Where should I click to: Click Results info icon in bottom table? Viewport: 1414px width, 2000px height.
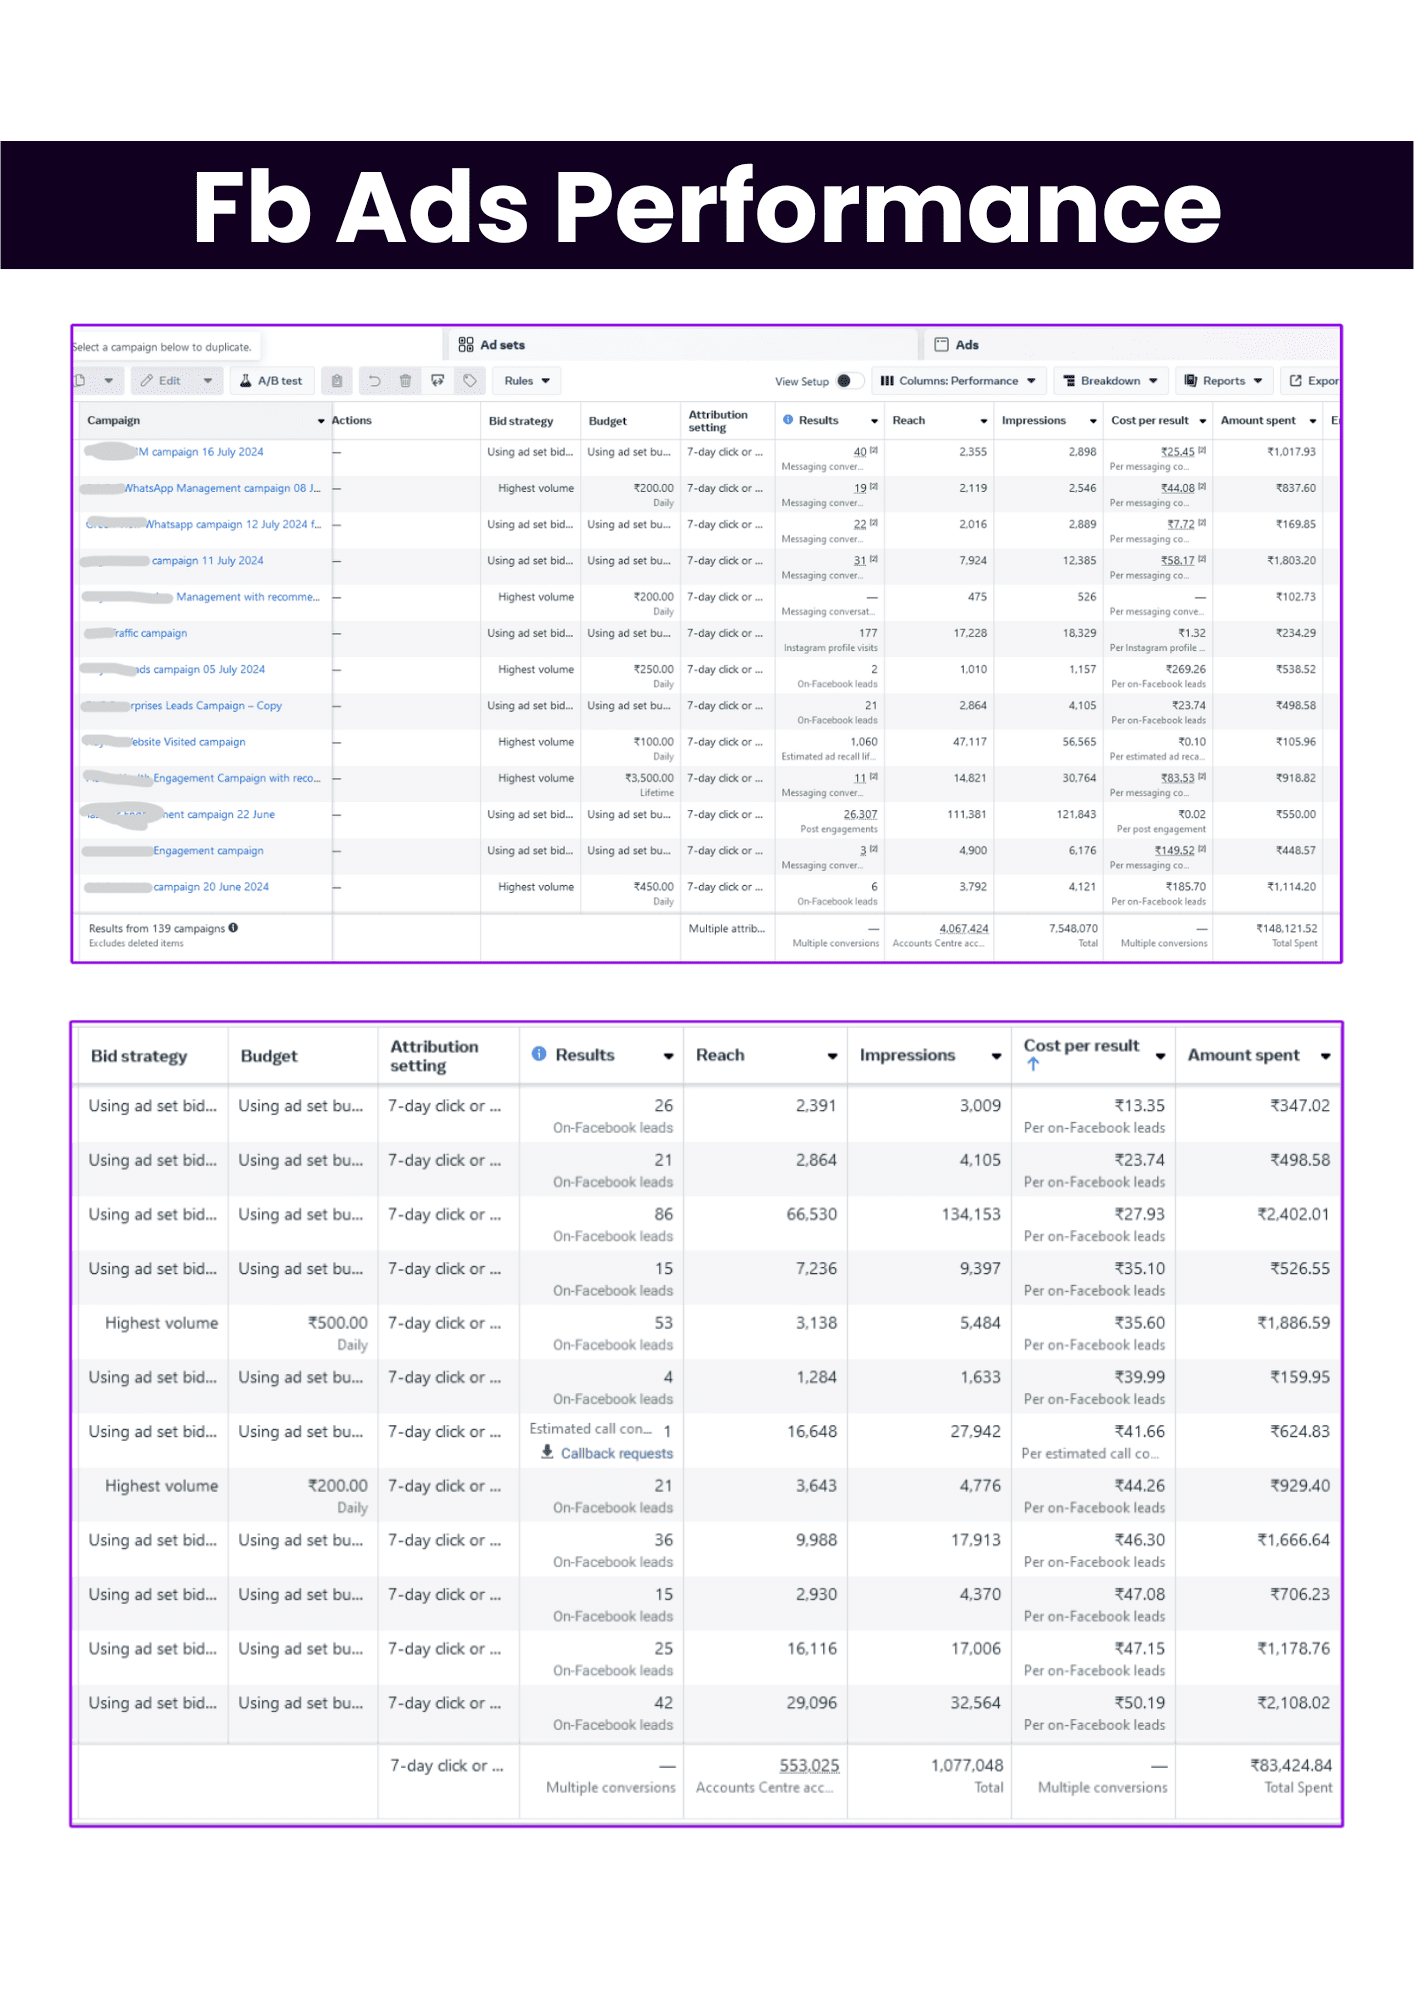[539, 1054]
